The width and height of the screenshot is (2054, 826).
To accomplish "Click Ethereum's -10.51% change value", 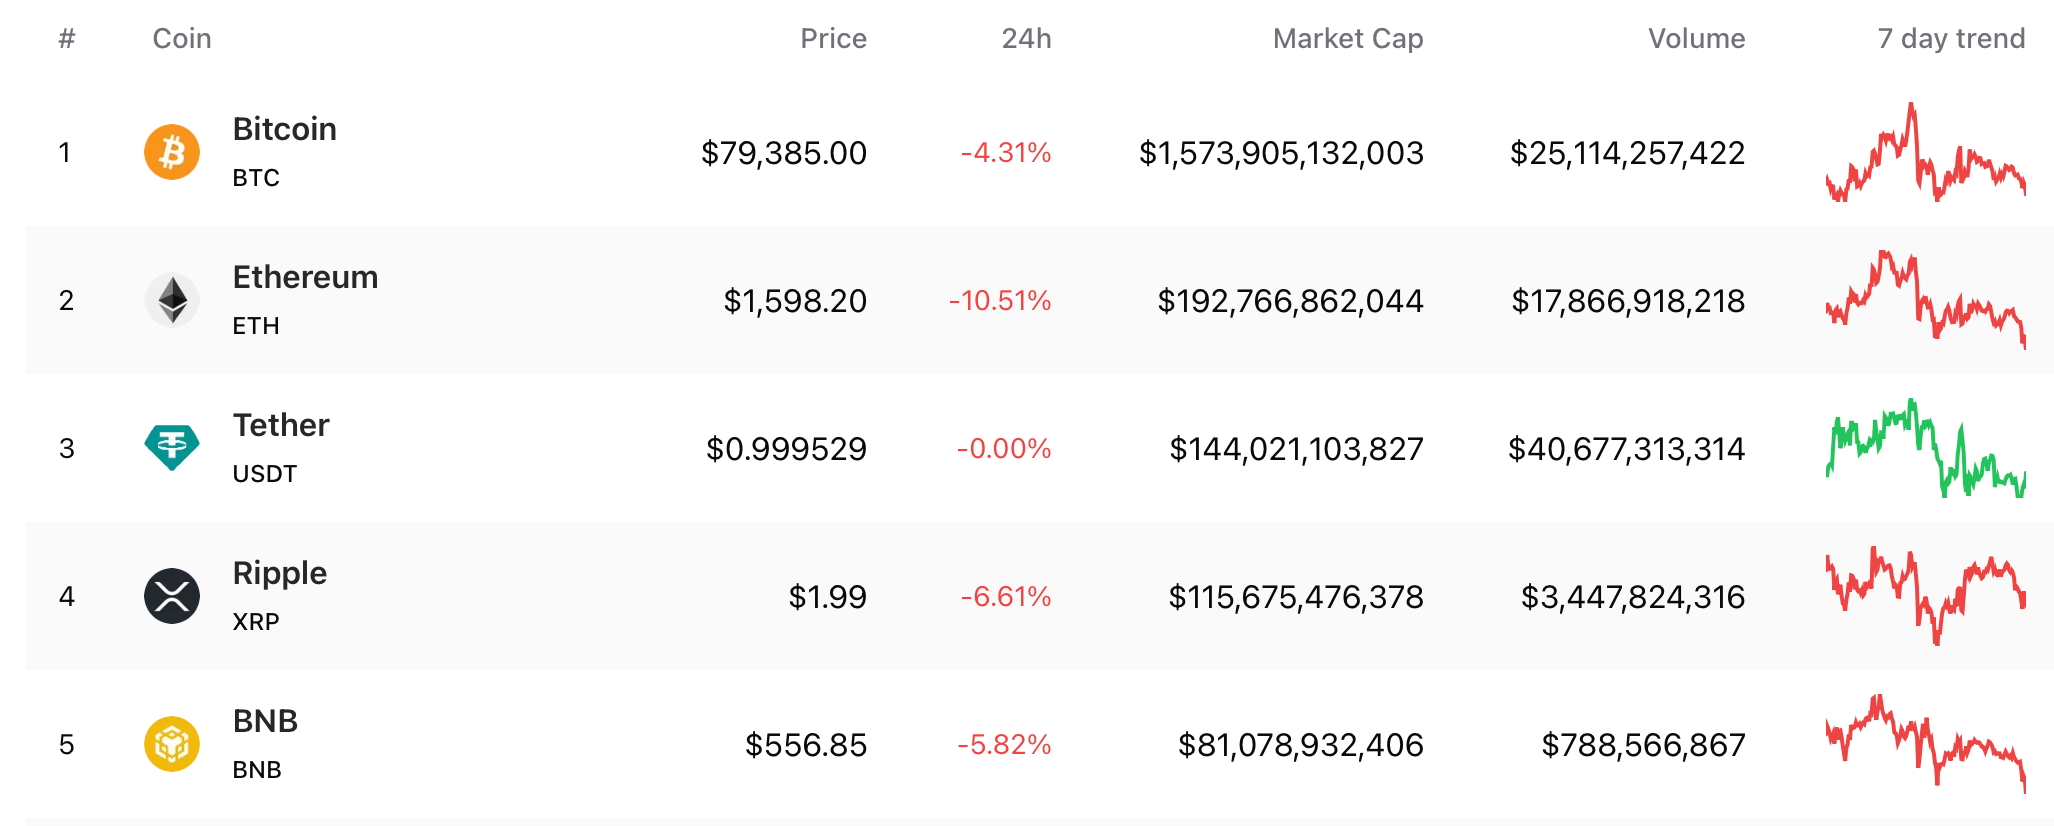I will click(x=1000, y=300).
